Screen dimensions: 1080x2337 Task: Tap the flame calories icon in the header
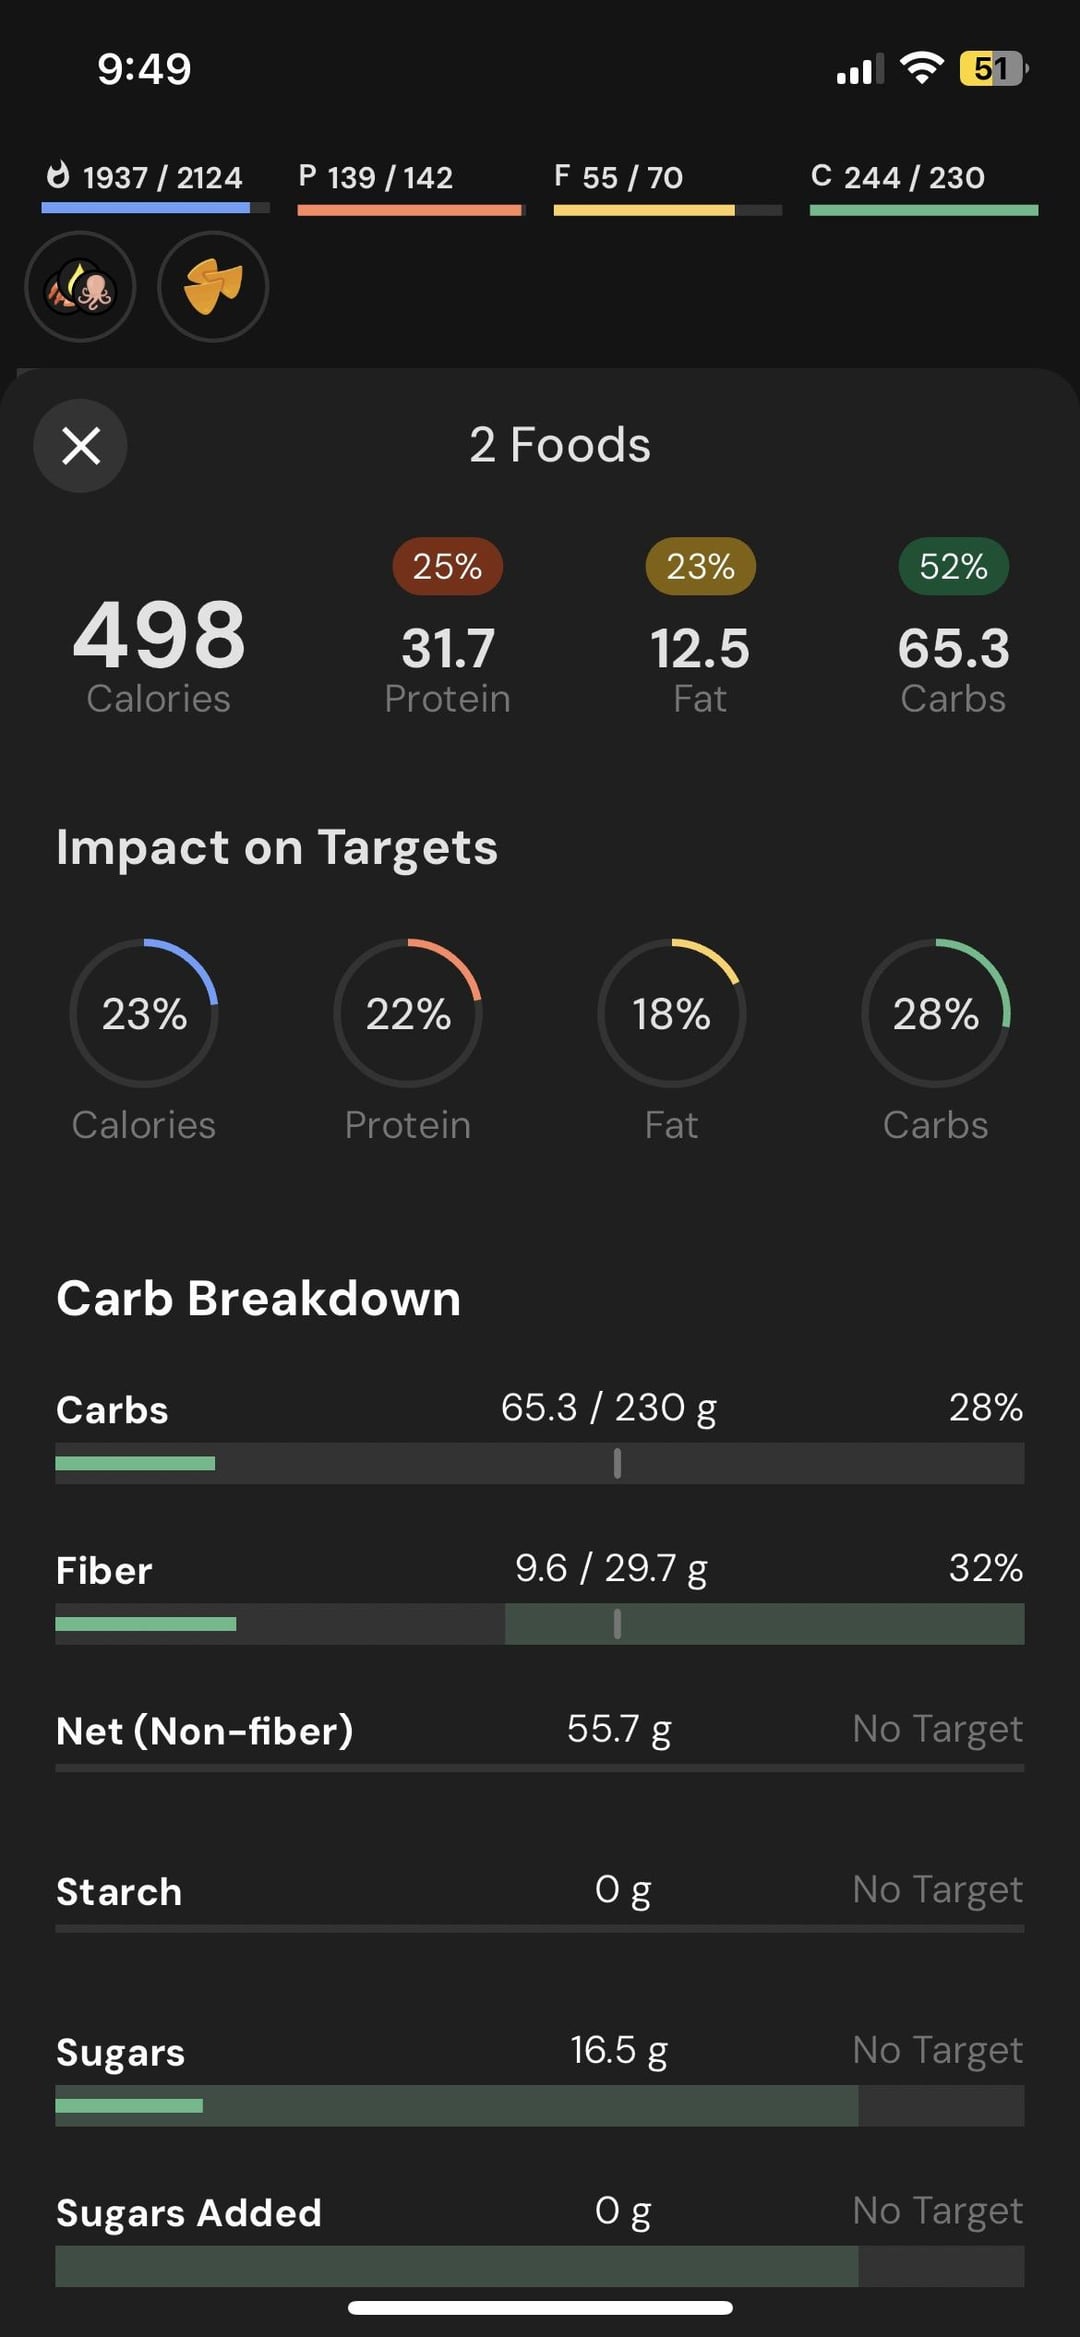59,175
